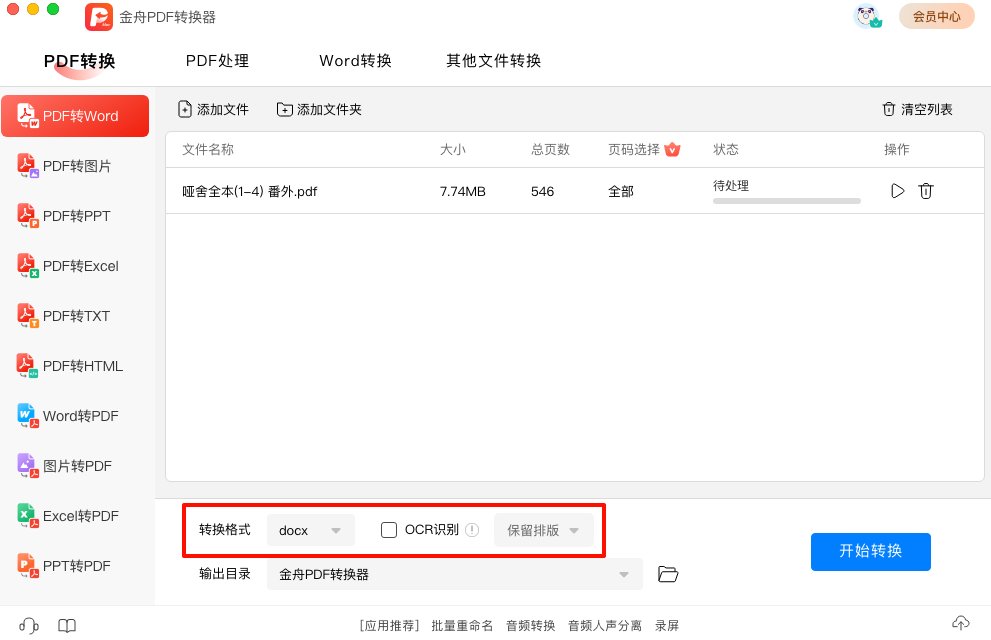The width and height of the screenshot is (991, 640).
Task: Click 清空列表 to clear the list
Action: [x=917, y=109]
